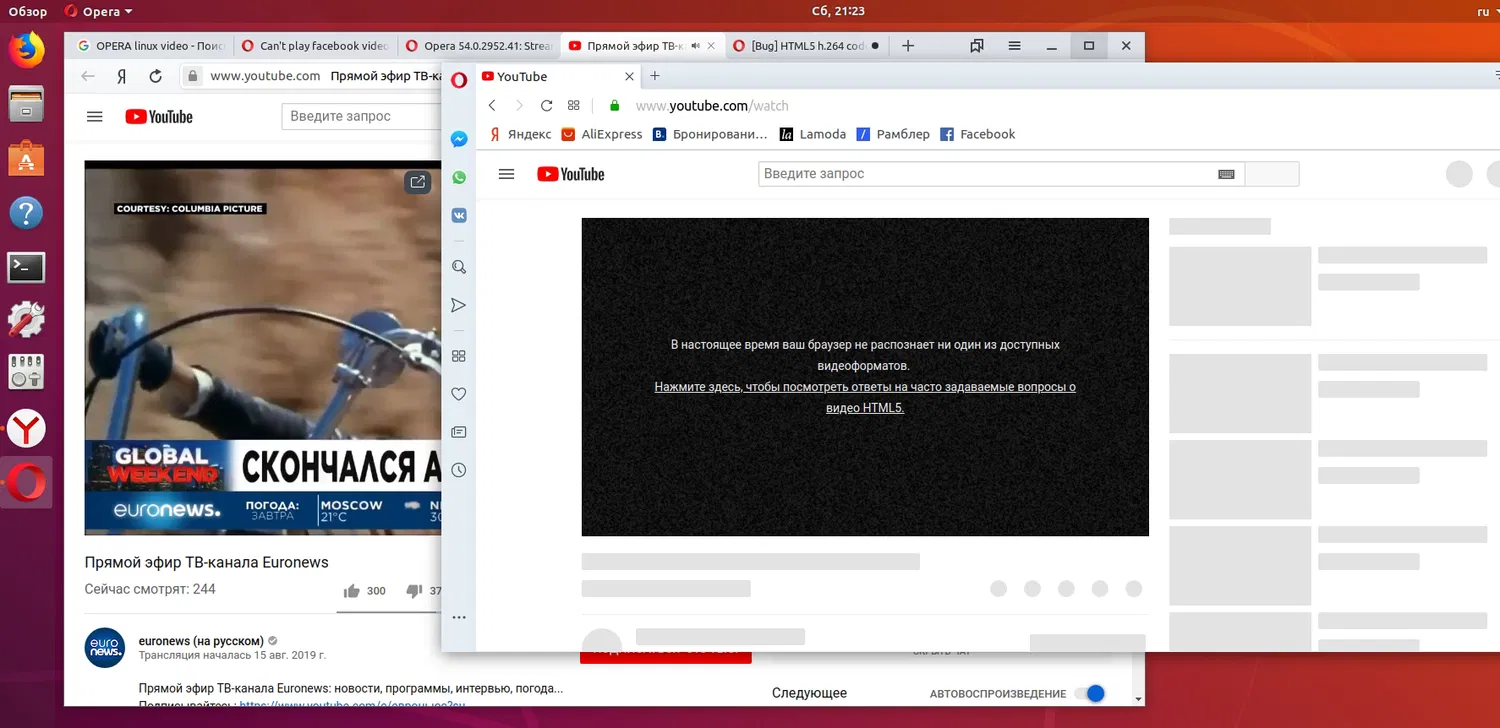Open start page grid icon in Opera toolbar

coord(574,105)
